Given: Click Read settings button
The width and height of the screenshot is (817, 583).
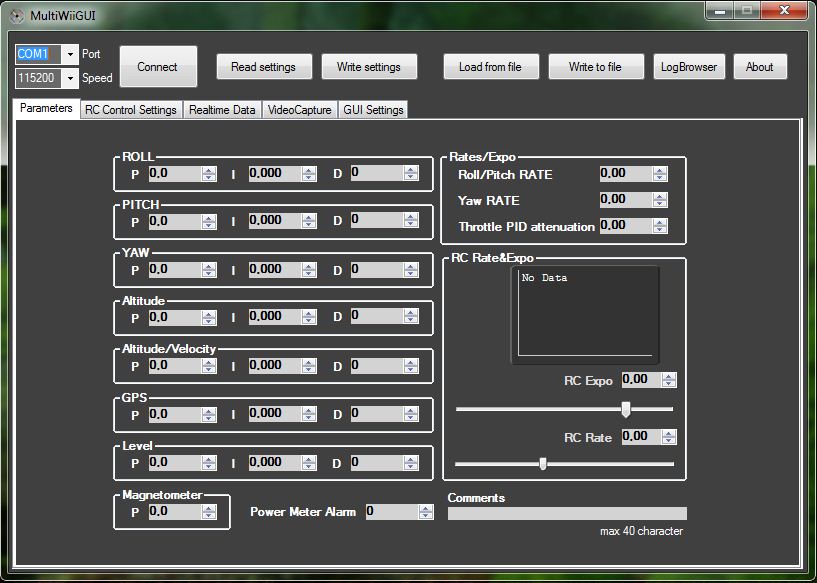Looking at the screenshot, I should pyautogui.click(x=264, y=67).
